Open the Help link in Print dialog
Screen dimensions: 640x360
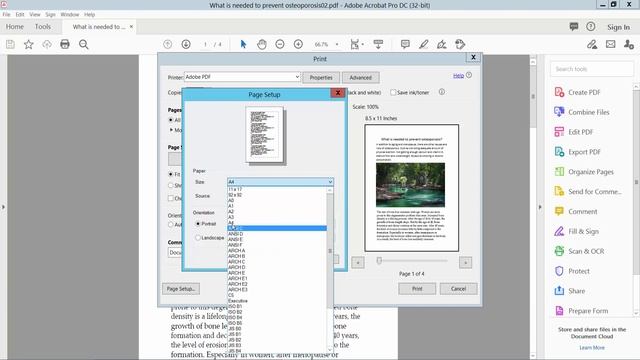pos(458,76)
